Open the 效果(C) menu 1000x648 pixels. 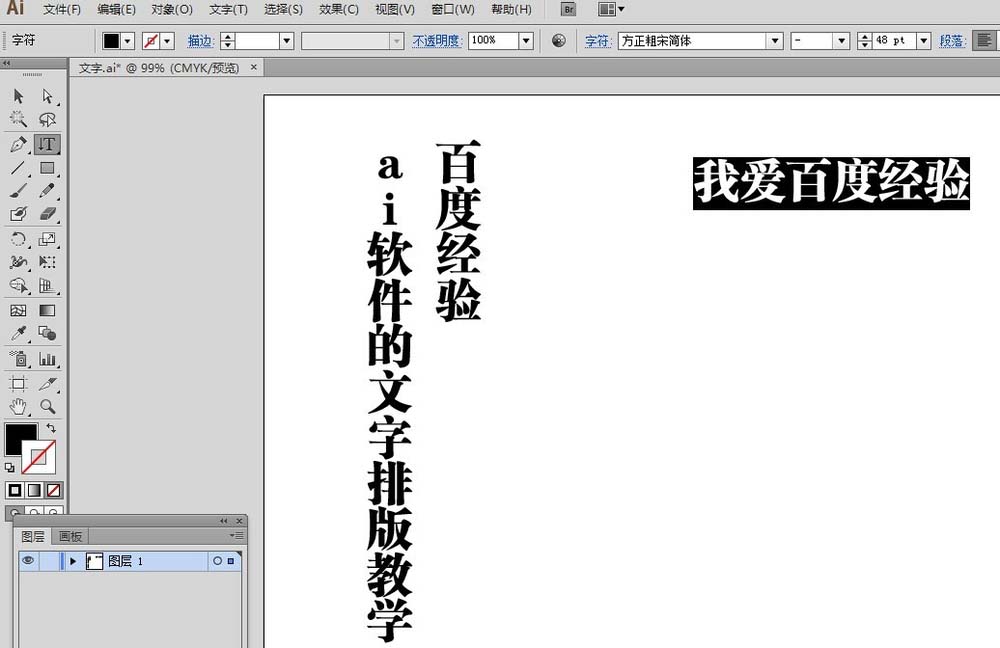339,10
